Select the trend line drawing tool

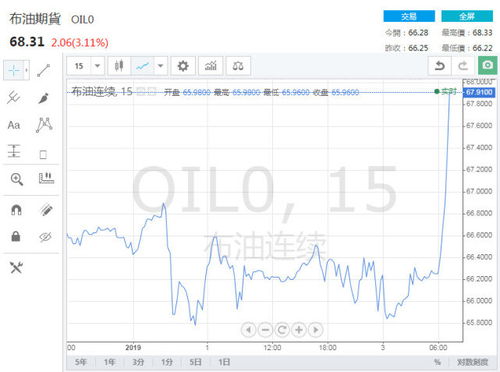click(44, 70)
